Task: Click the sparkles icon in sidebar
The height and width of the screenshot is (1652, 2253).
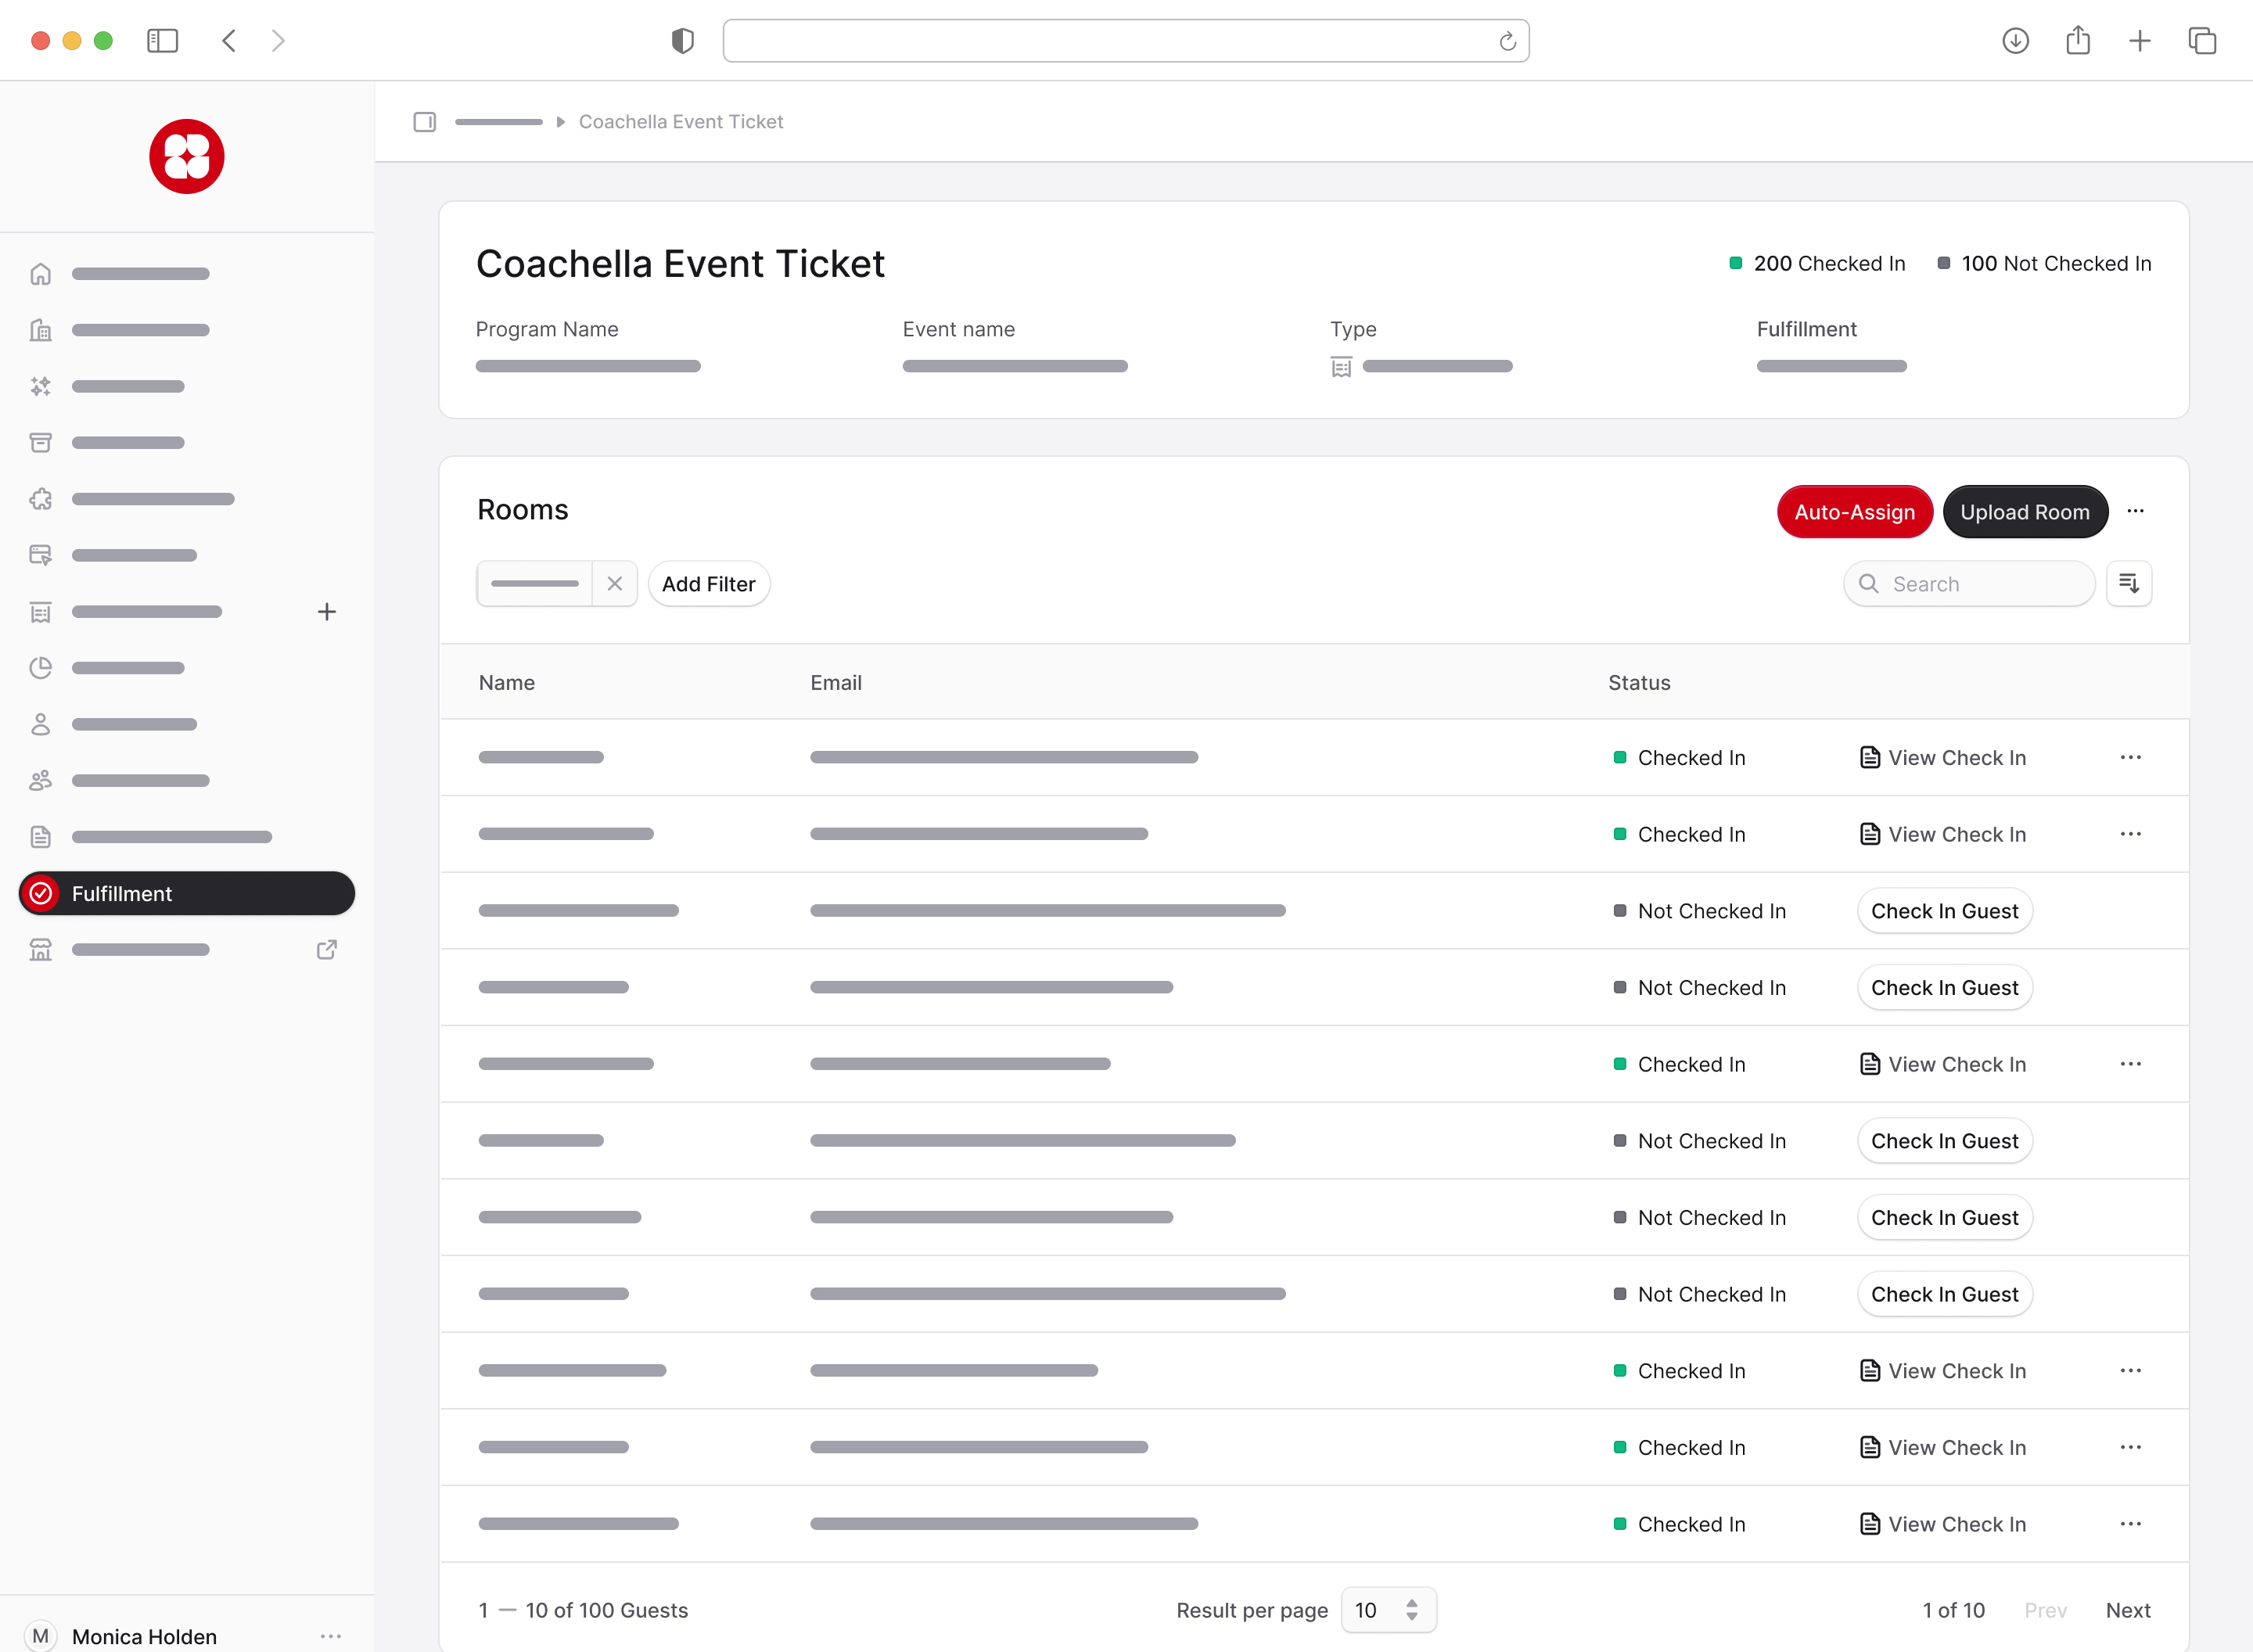Action: 40,386
